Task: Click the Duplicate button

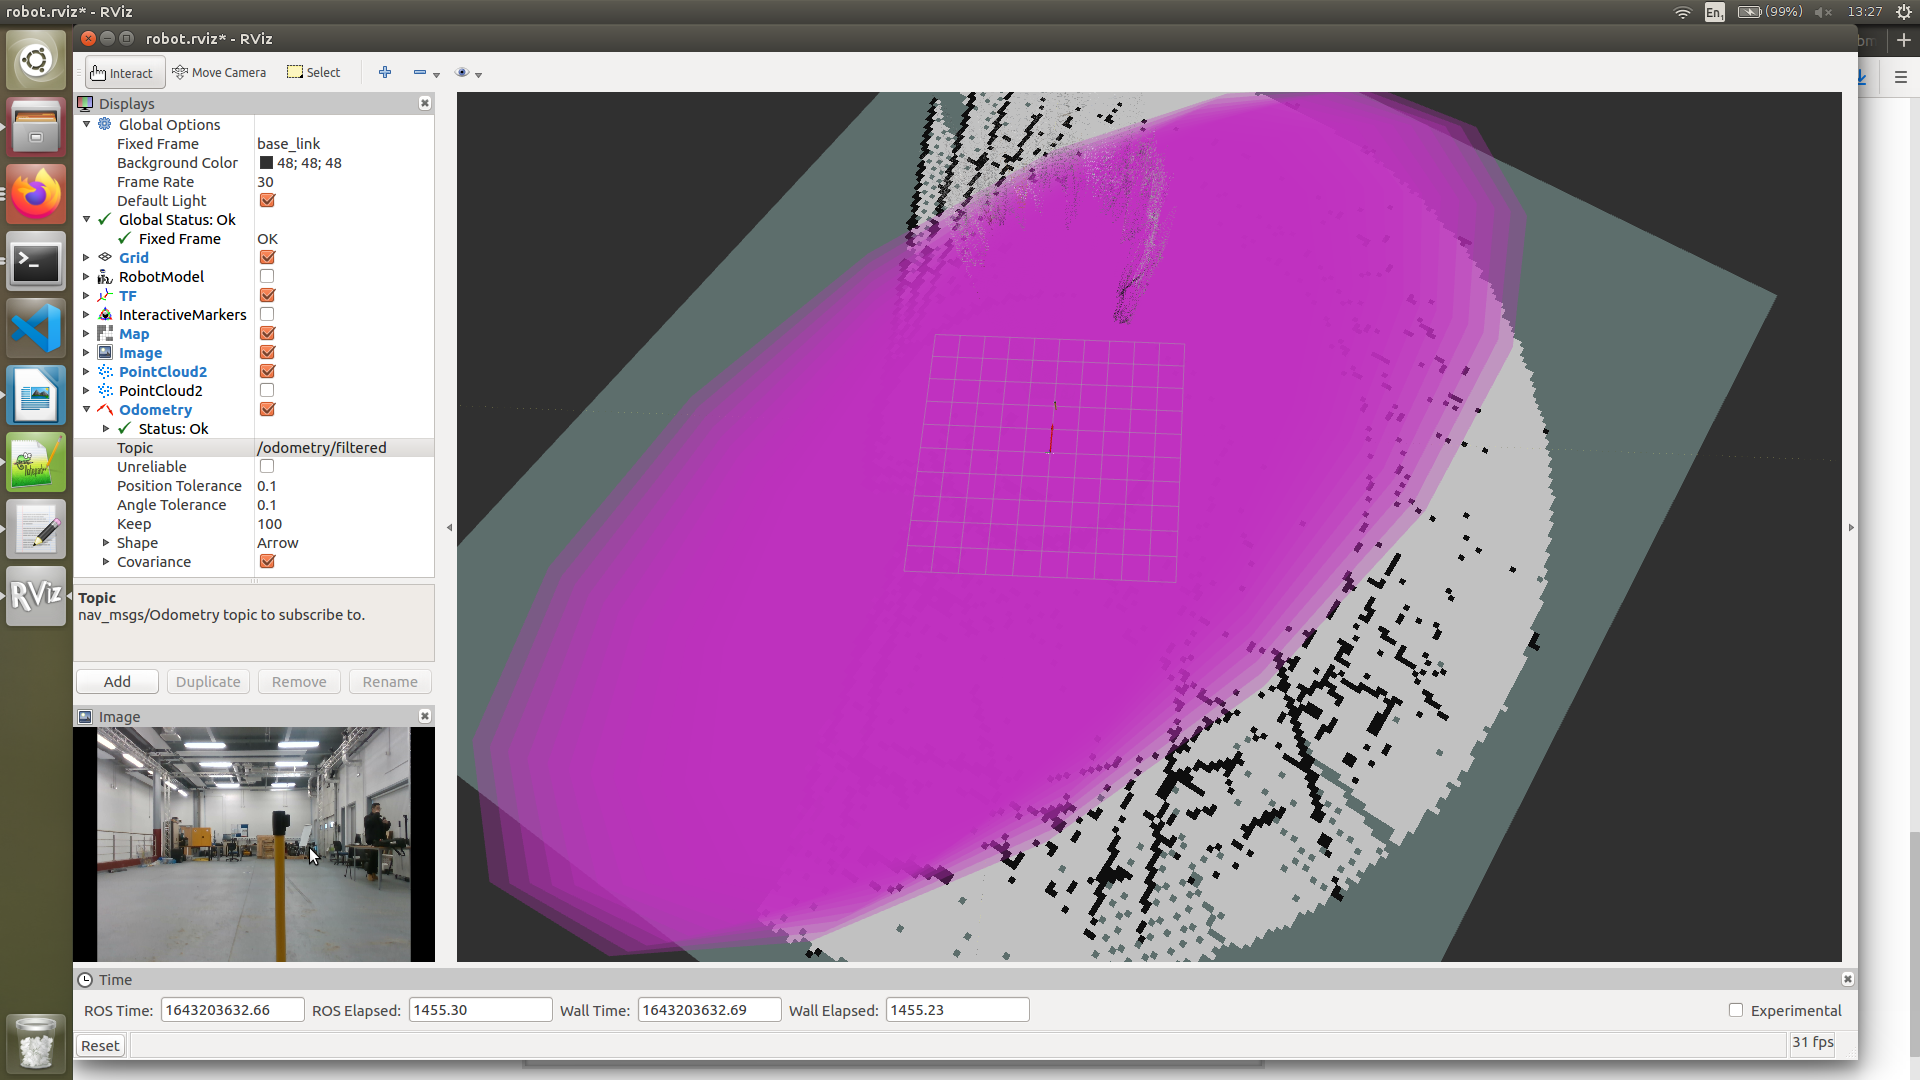Action: coord(208,681)
